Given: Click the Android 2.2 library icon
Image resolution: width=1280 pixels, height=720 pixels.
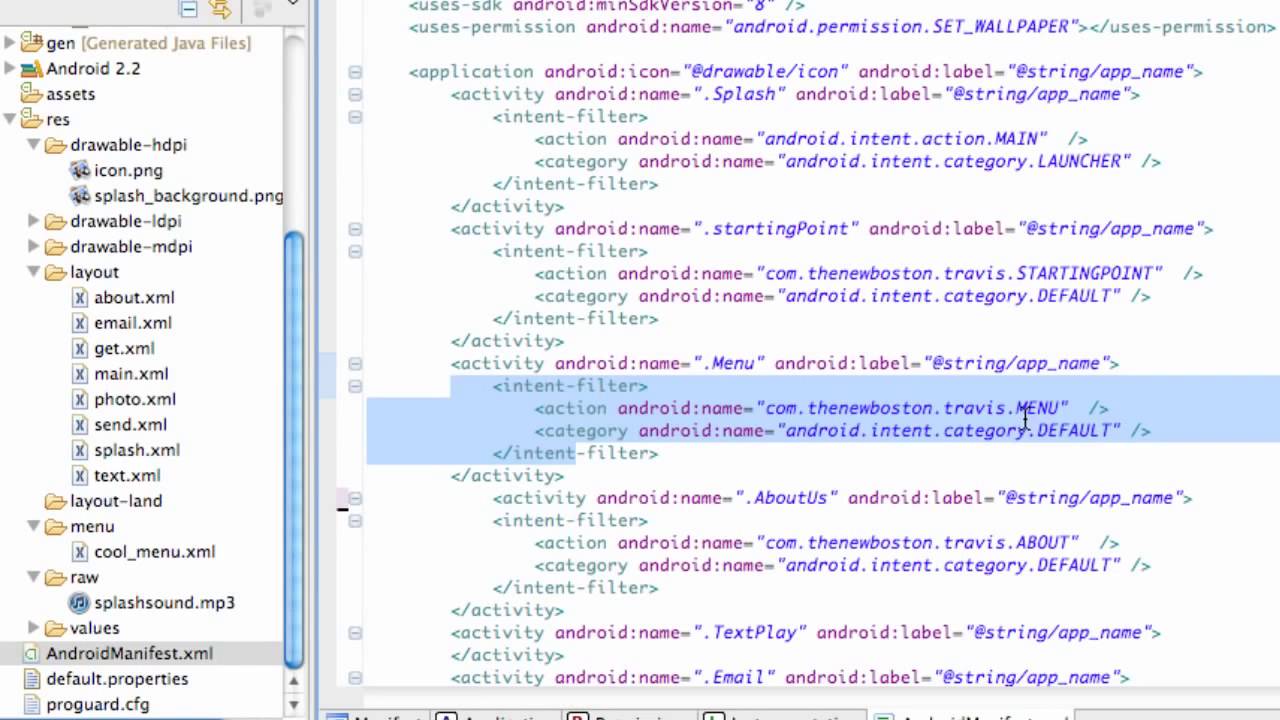Looking at the screenshot, I should point(32,69).
